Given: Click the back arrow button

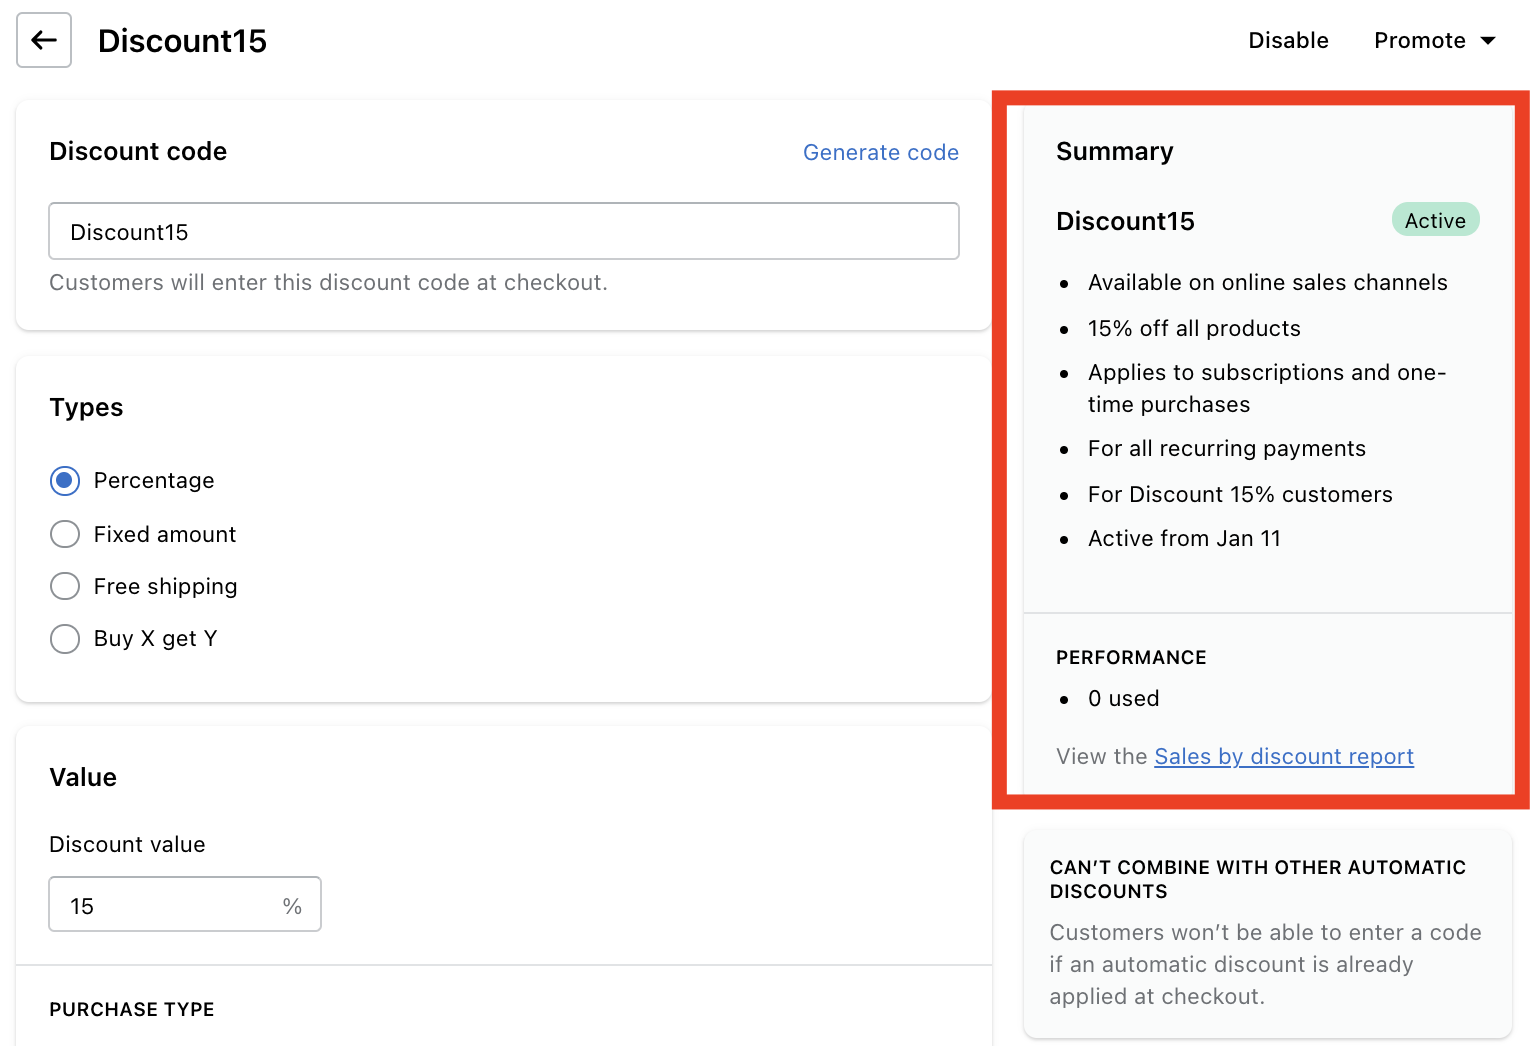Looking at the screenshot, I should [x=44, y=40].
